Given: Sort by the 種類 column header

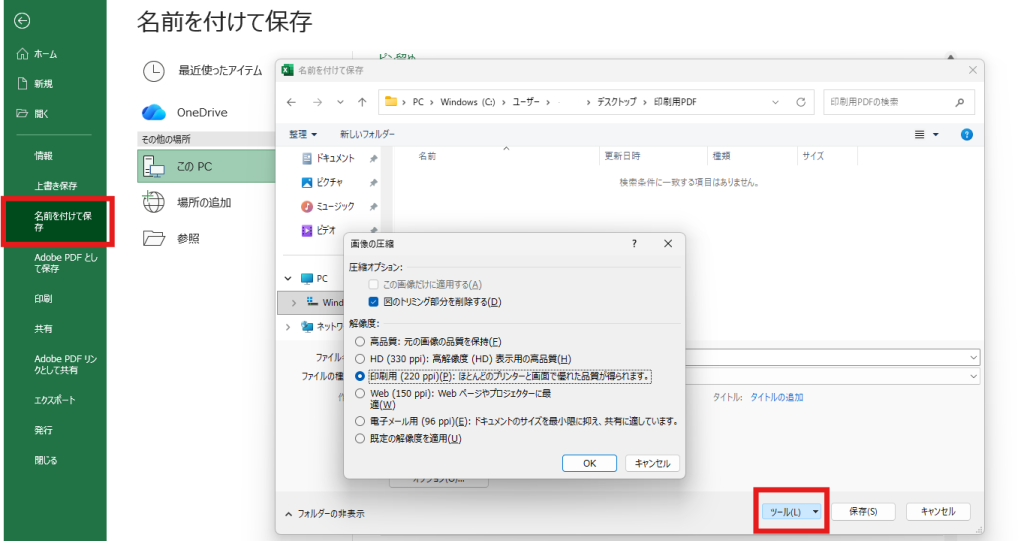Looking at the screenshot, I should pyautogui.click(x=722, y=156).
